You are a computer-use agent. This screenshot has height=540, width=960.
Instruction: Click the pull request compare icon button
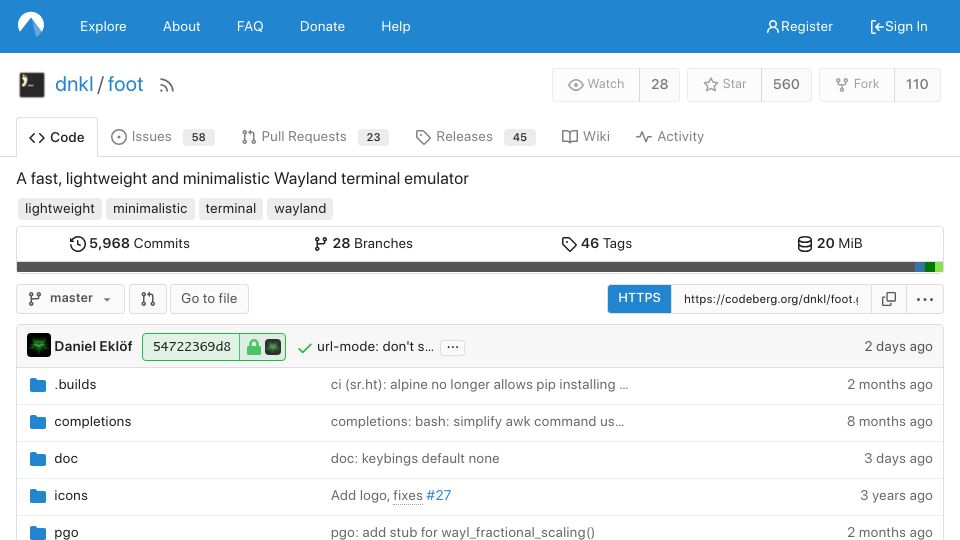tap(148, 299)
